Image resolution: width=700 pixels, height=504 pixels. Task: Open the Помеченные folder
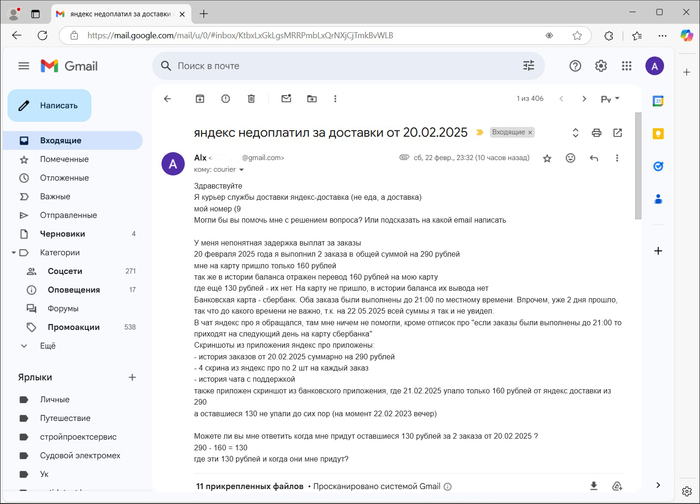73,159
